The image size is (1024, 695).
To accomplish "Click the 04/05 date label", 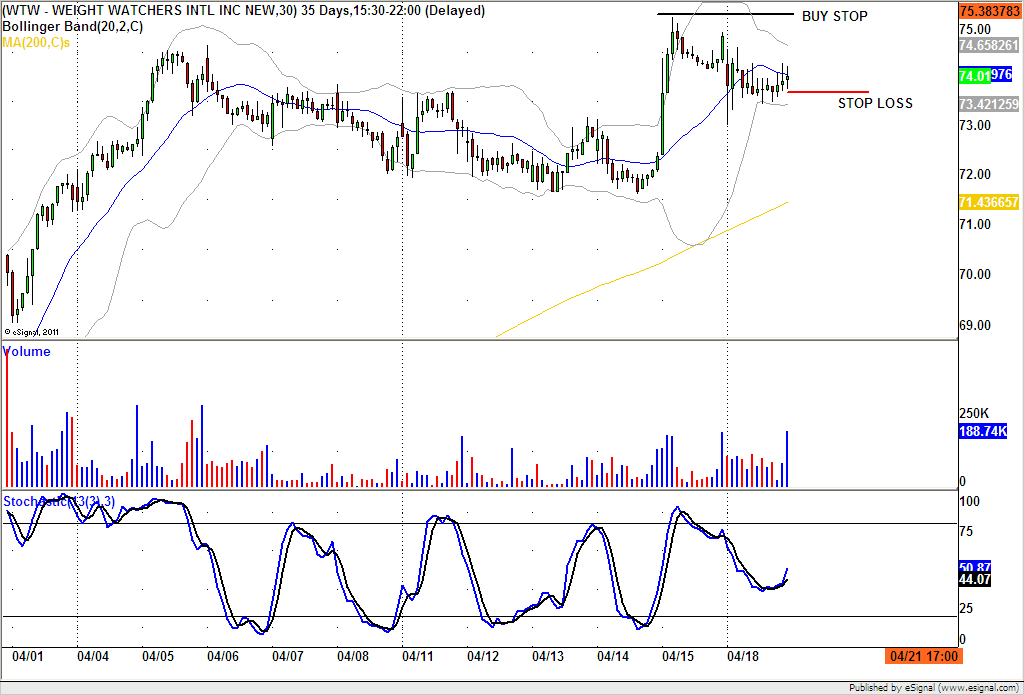I will tap(158, 656).
